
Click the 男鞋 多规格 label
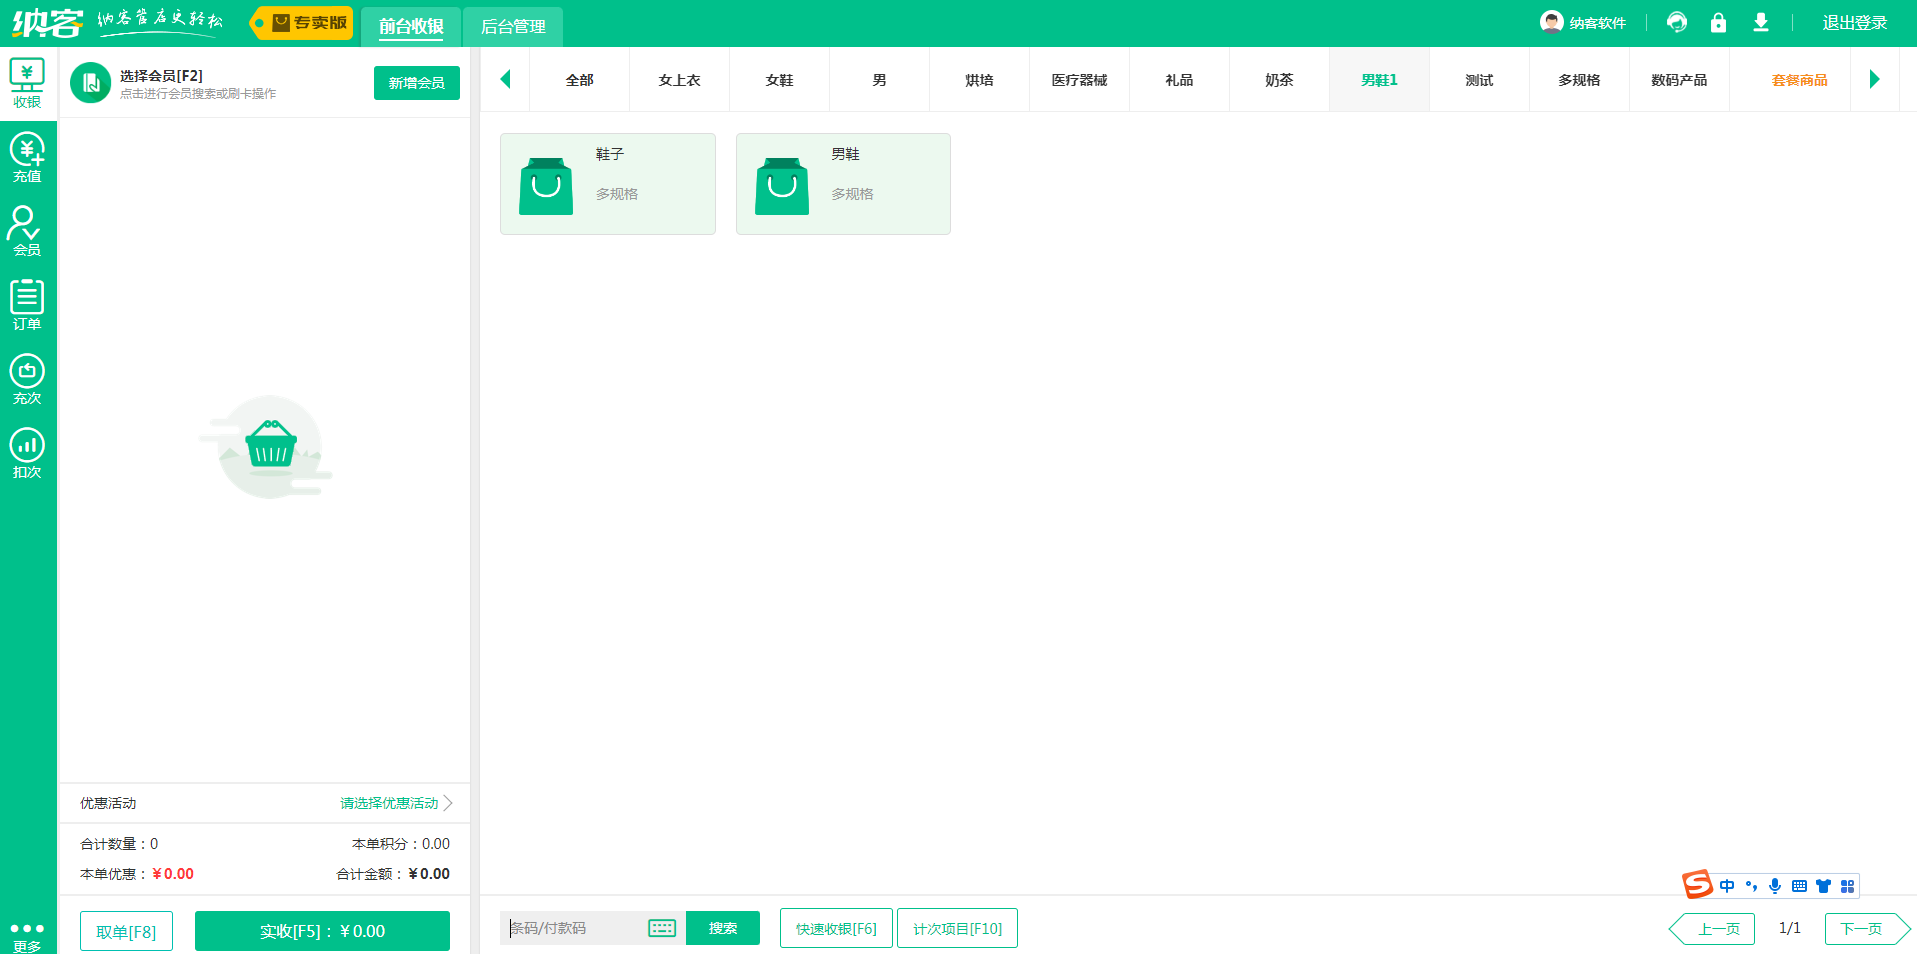pyautogui.click(x=853, y=194)
